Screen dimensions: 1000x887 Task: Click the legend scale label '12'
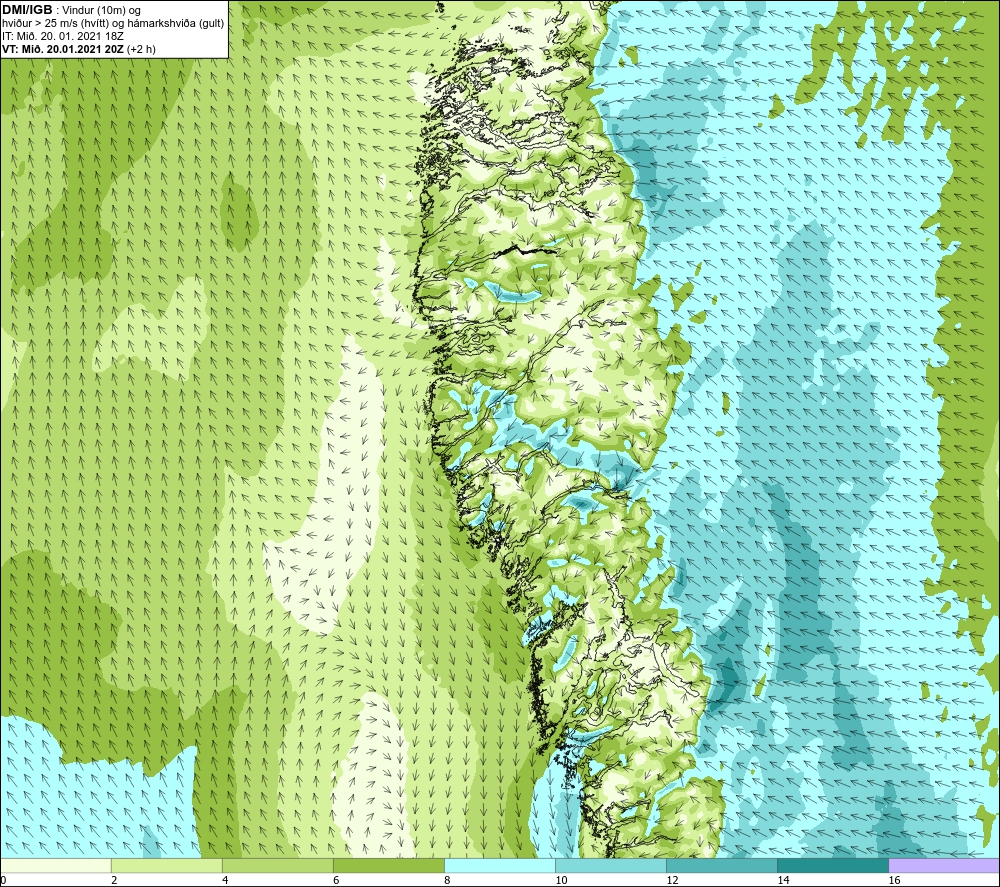672,881
